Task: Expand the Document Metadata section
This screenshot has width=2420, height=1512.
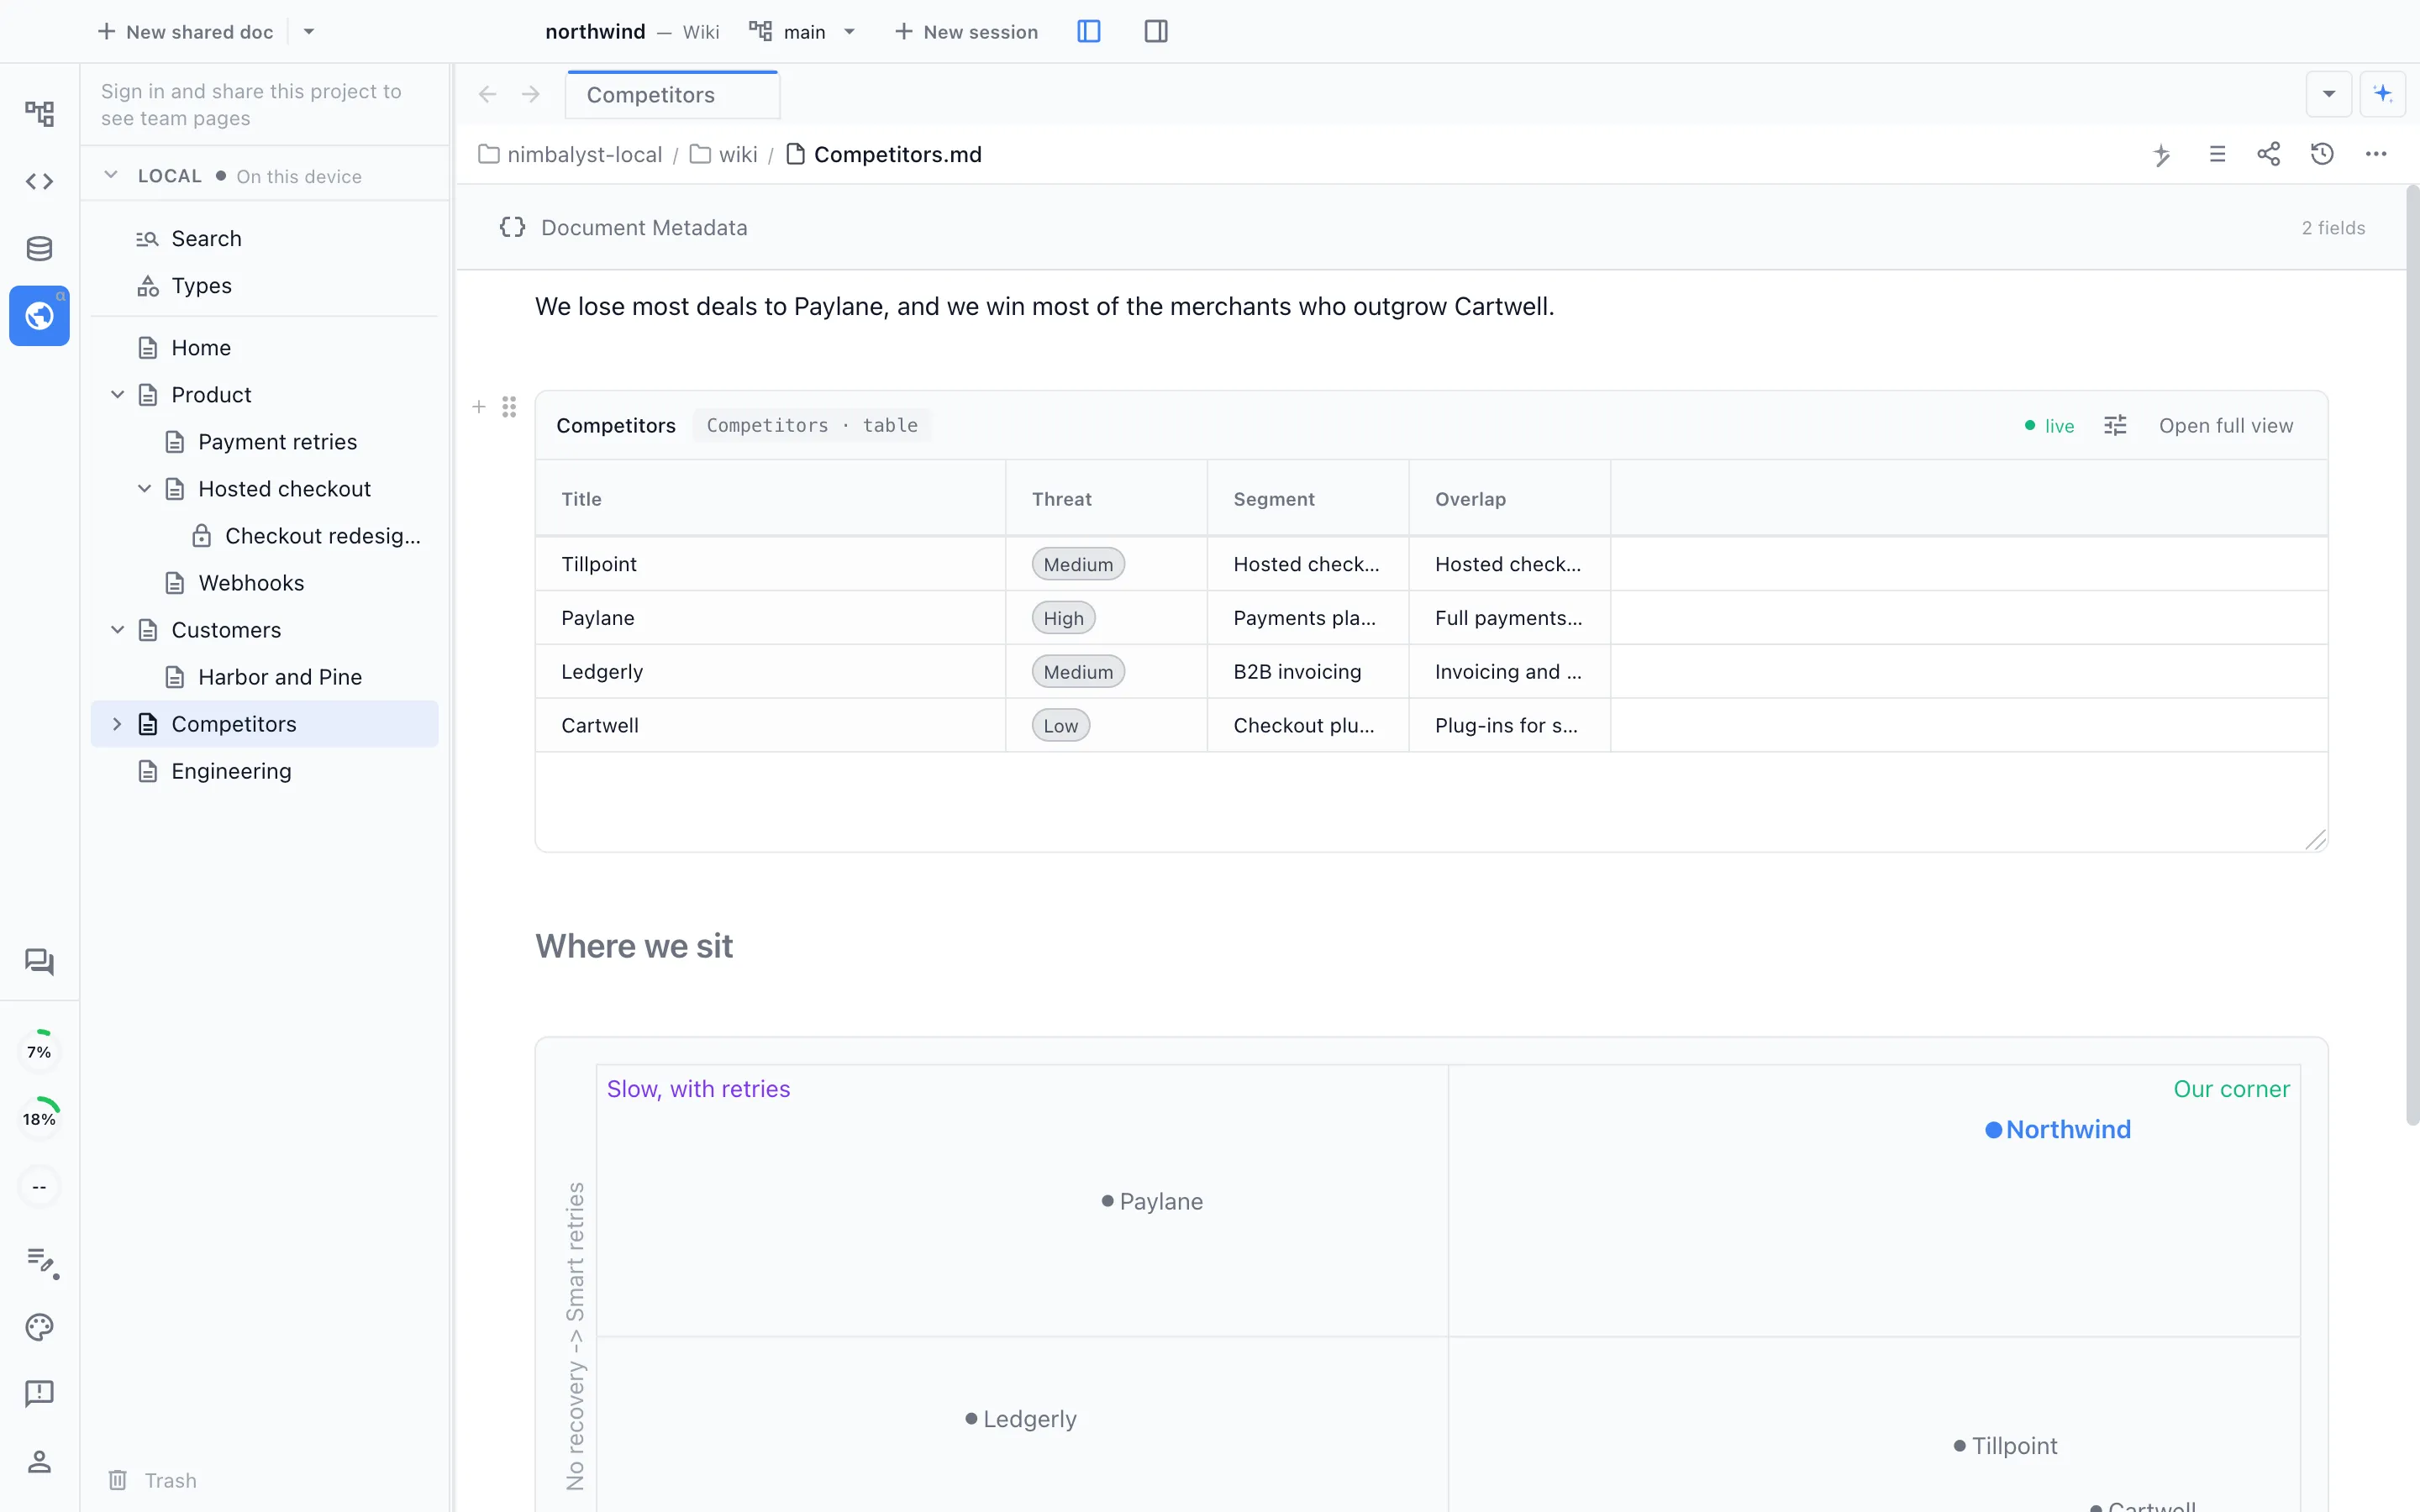Action: click(1431, 227)
